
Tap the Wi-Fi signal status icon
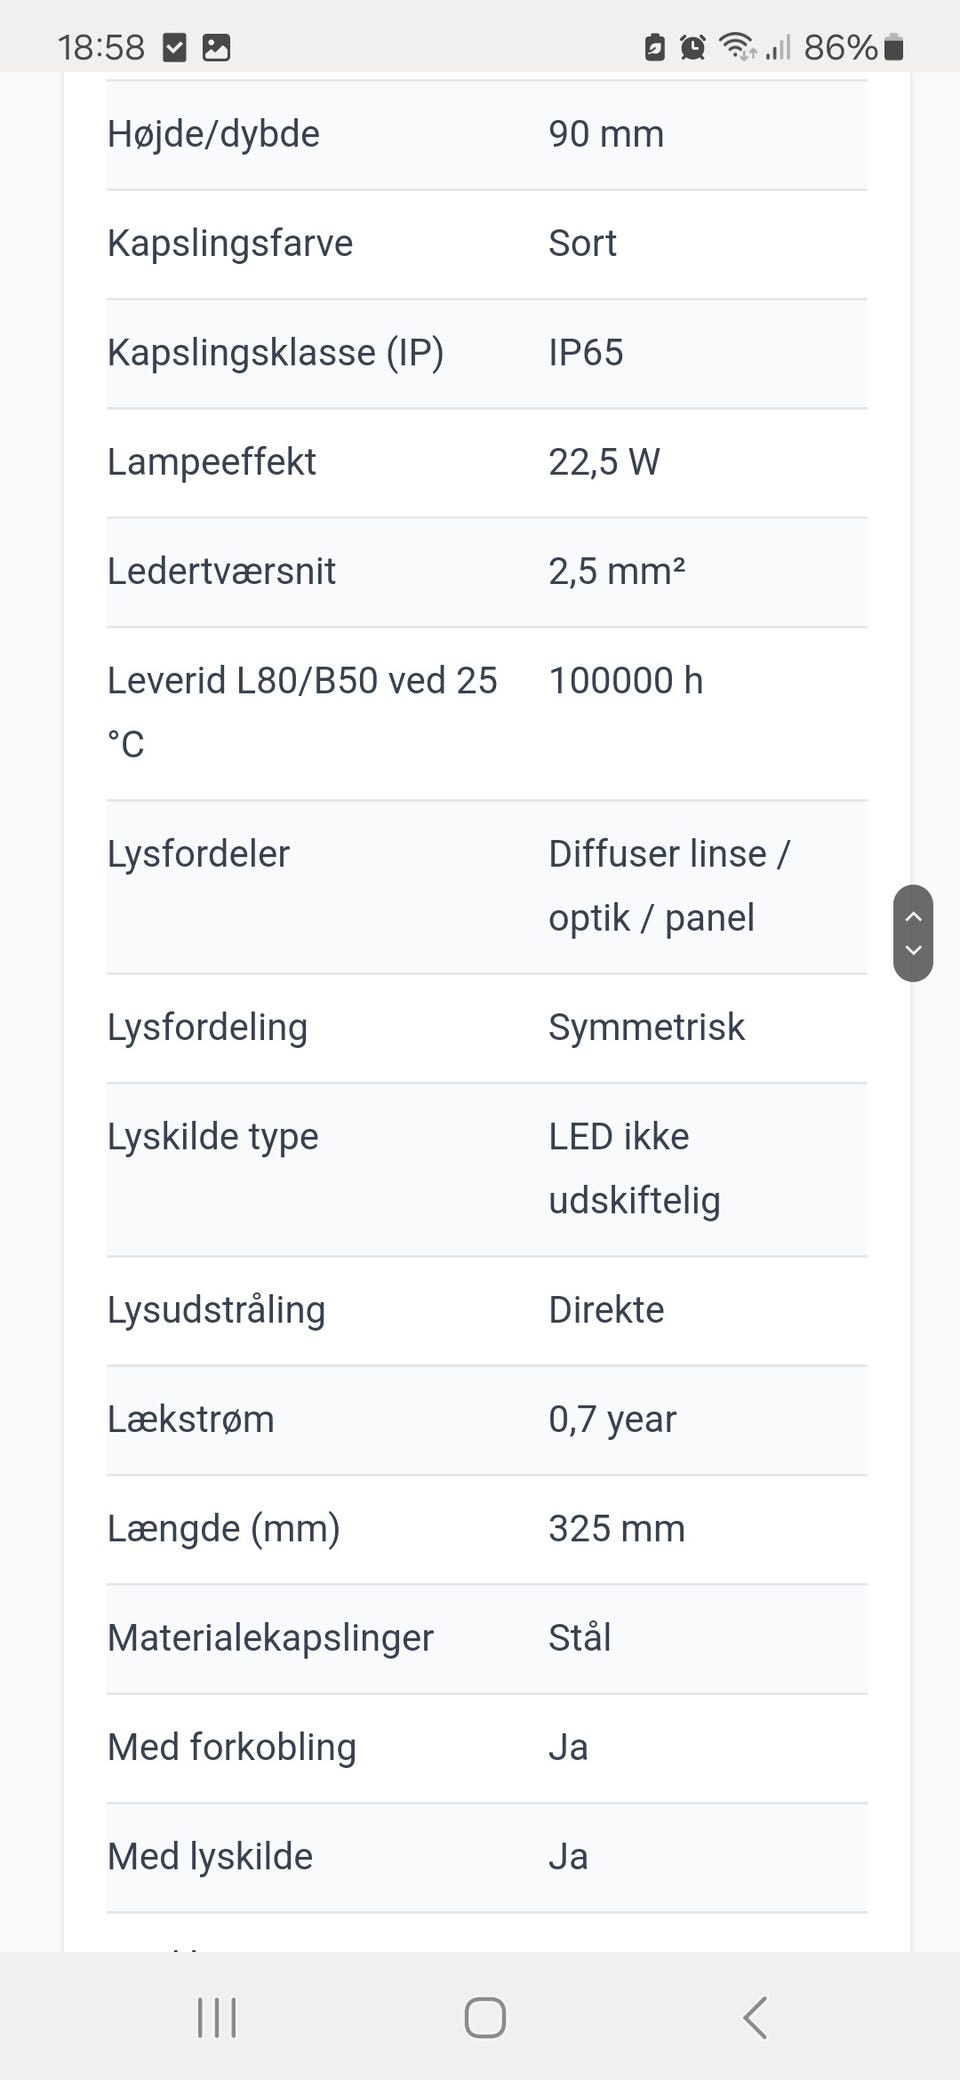pyautogui.click(x=738, y=47)
